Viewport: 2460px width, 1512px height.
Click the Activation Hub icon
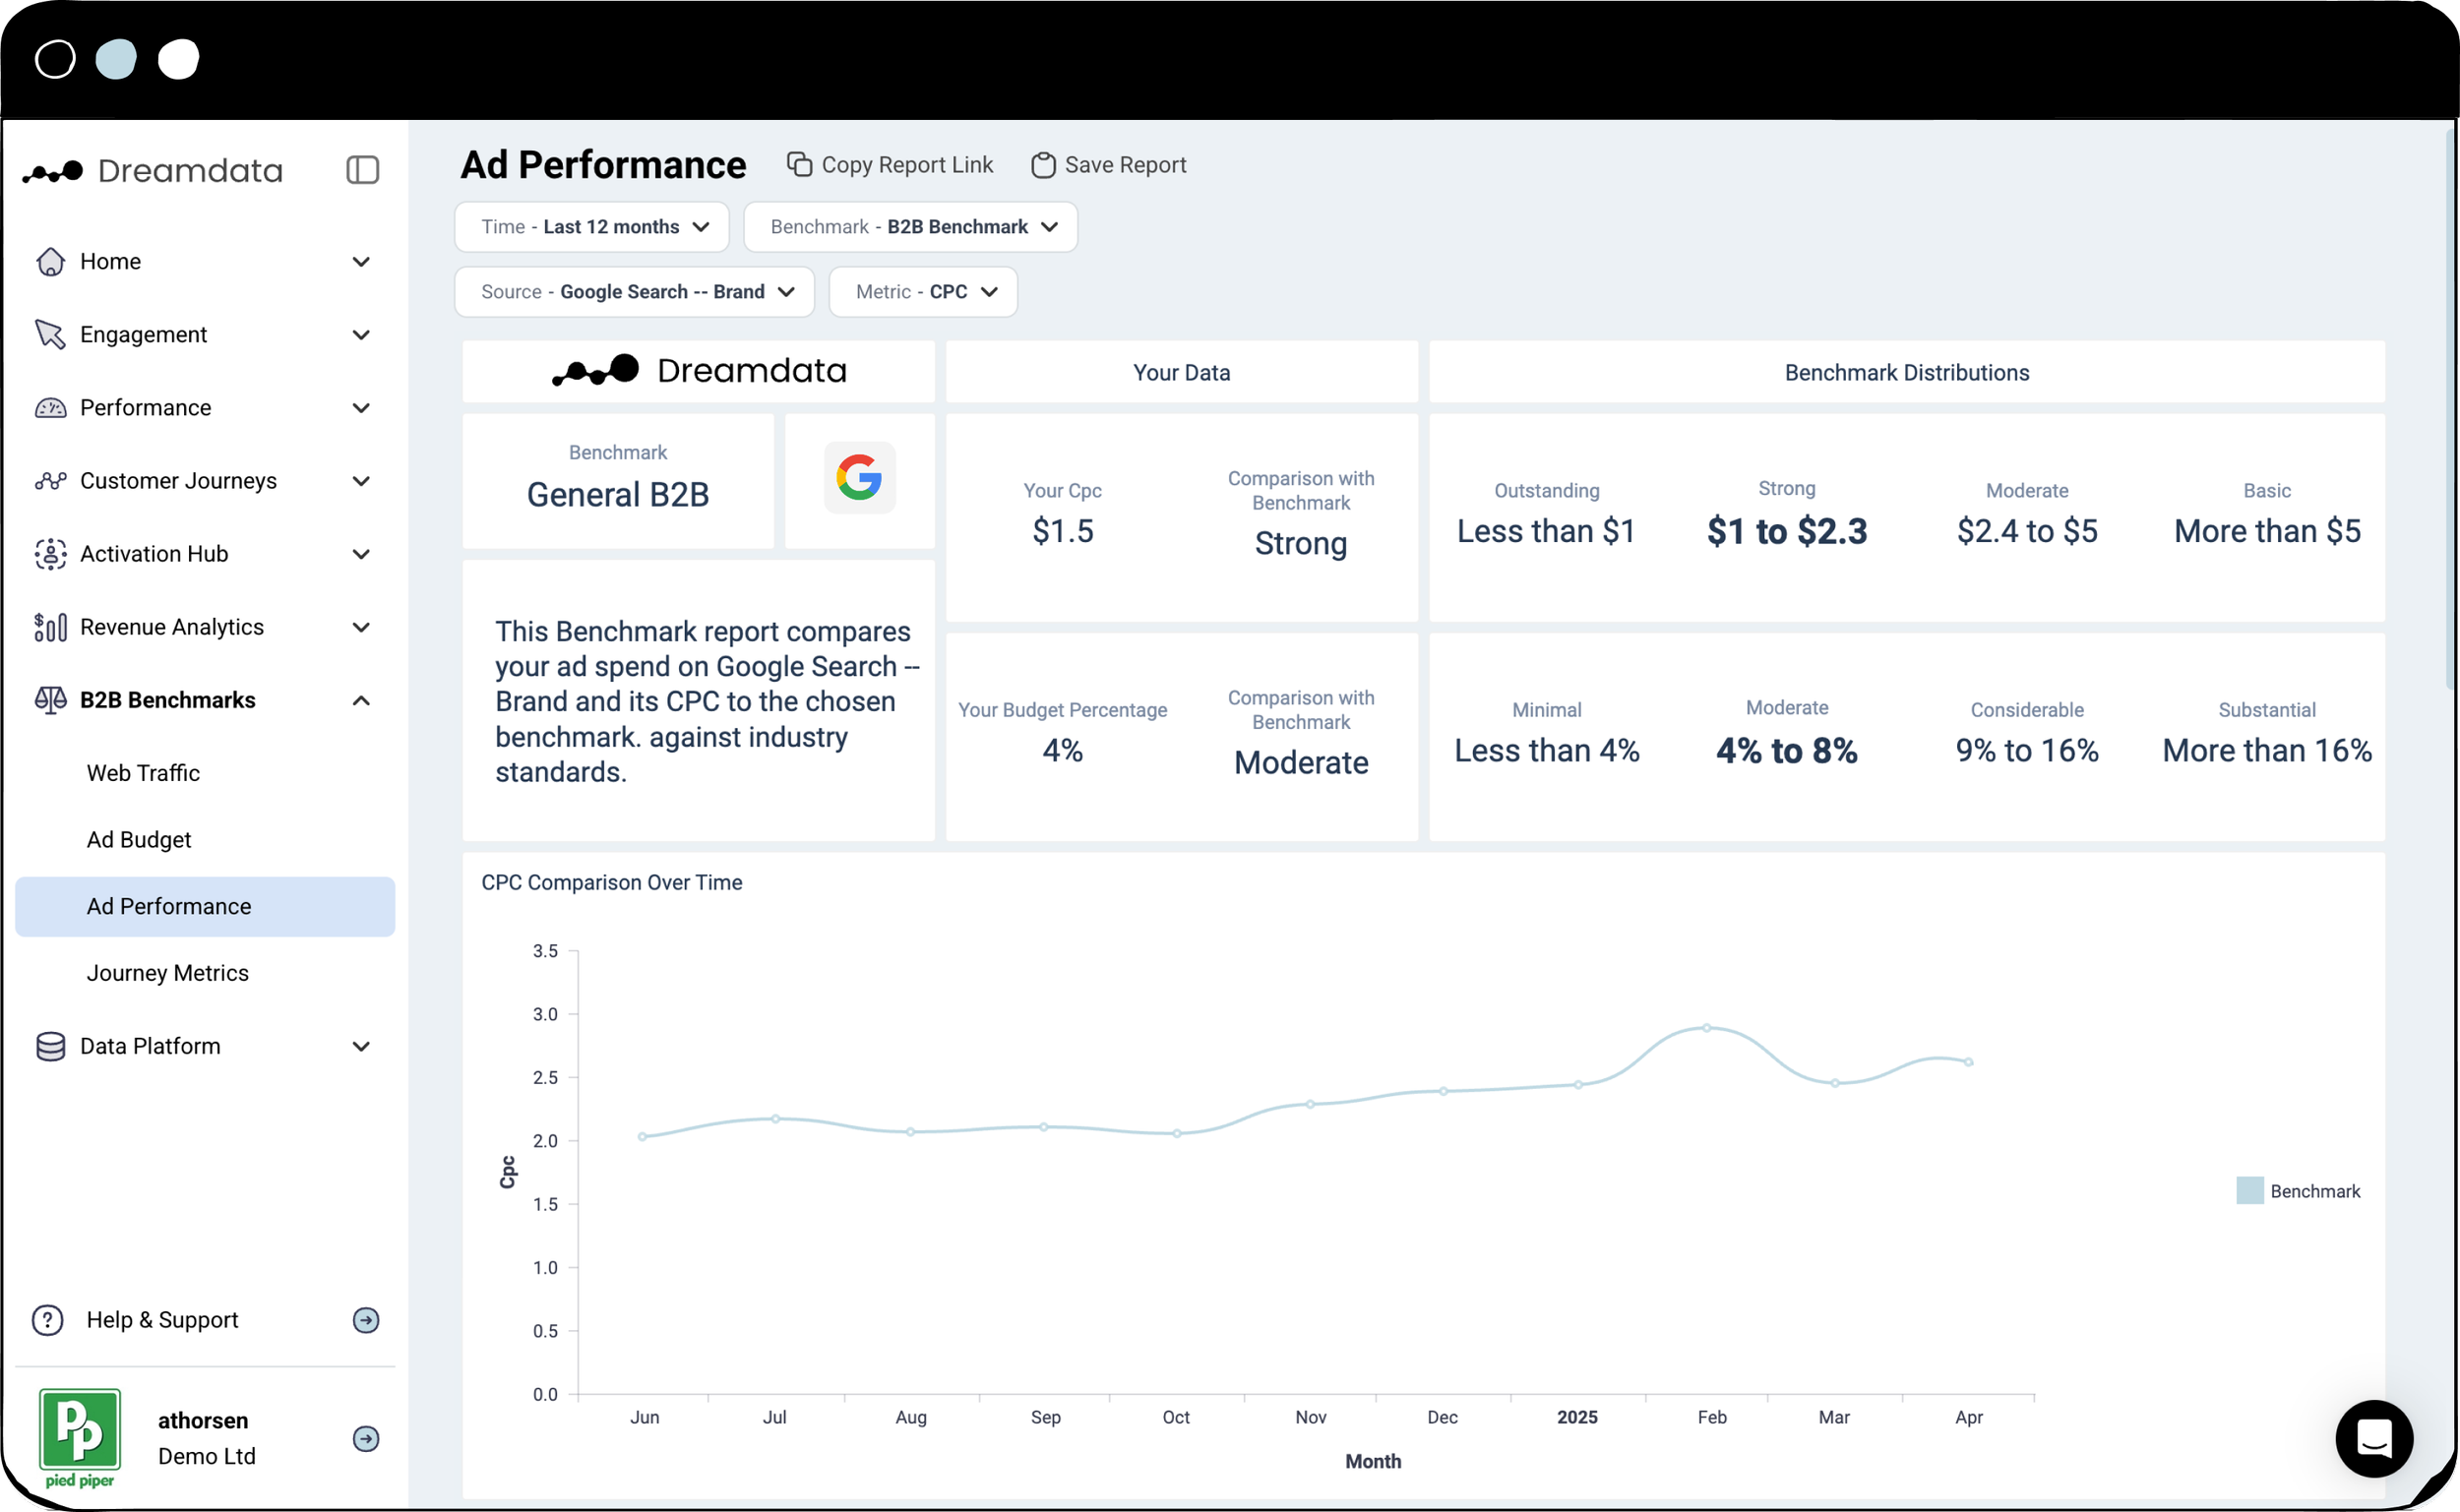(50, 554)
